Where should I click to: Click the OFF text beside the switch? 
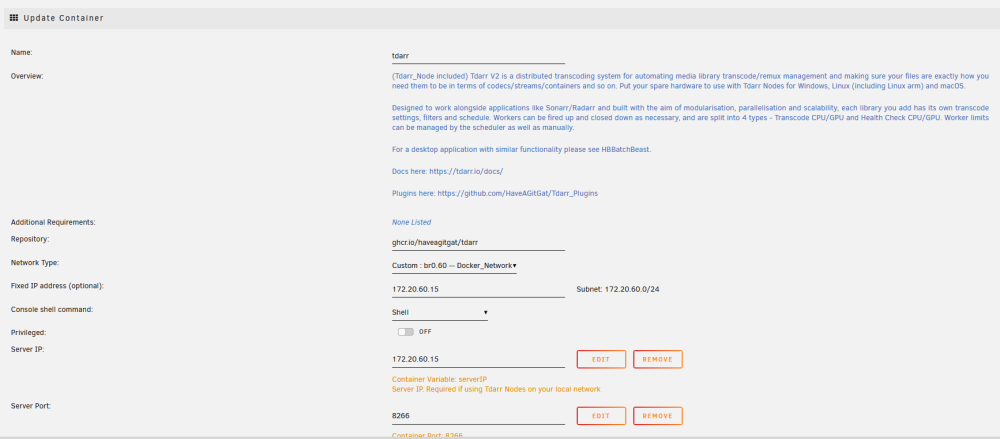click(x=425, y=332)
